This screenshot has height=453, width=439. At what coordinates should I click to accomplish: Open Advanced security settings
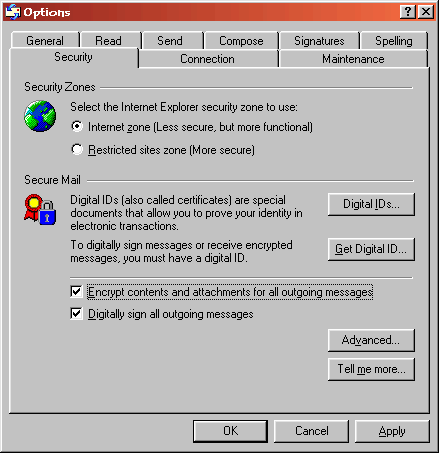point(371,340)
